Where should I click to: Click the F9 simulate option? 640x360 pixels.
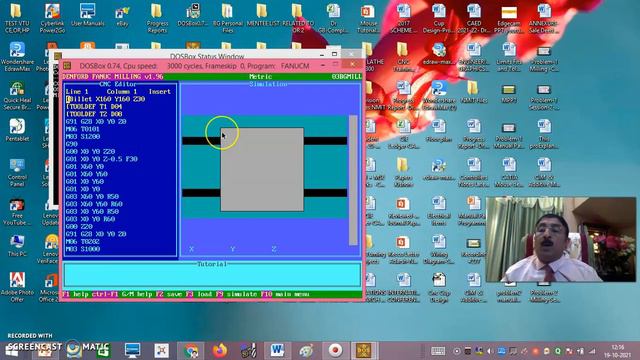[x=236, y=294]
